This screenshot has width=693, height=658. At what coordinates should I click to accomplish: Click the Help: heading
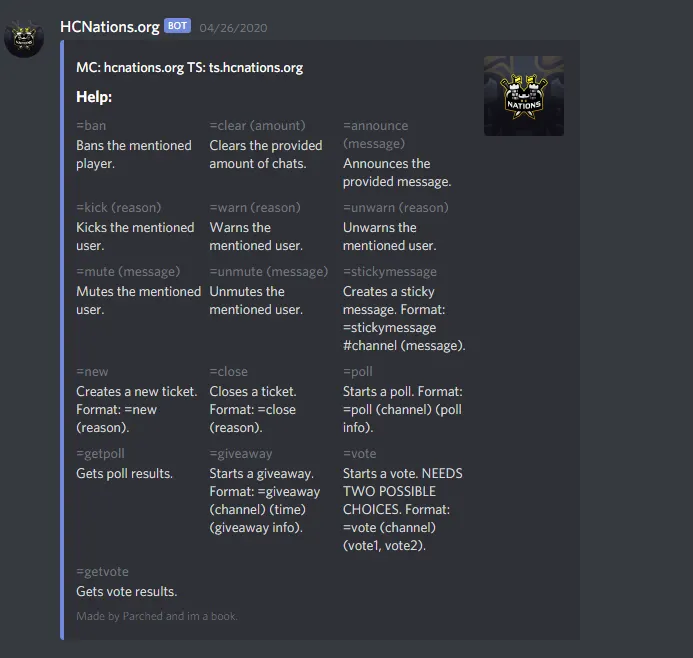click(94, 97)
